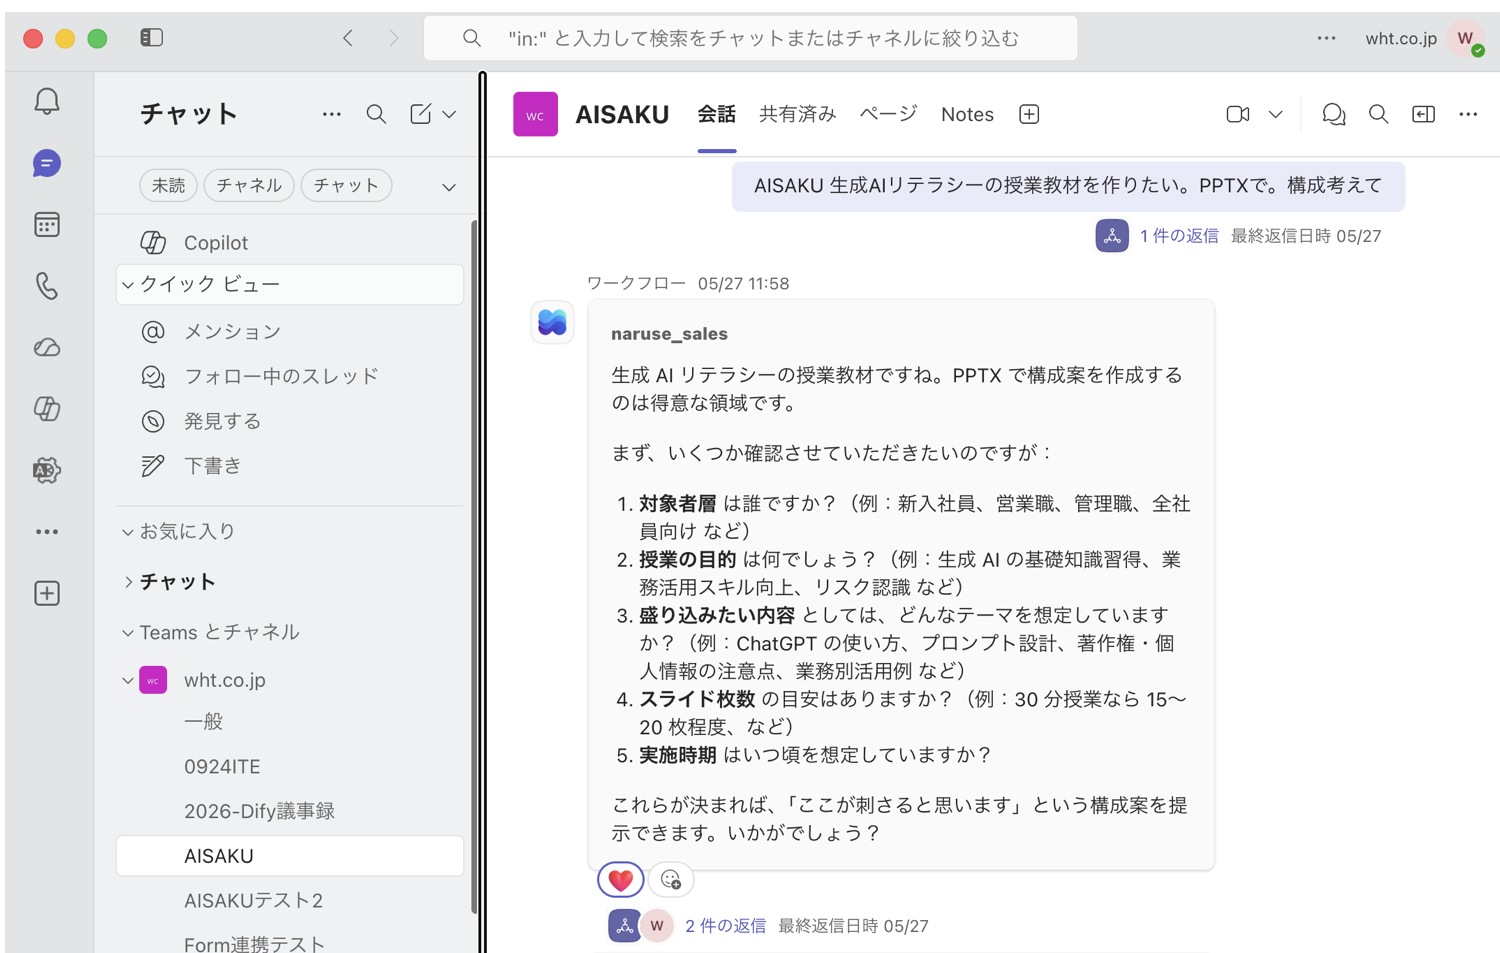Click the chat list search icon

pyautogui.click(x=376, y=114)
